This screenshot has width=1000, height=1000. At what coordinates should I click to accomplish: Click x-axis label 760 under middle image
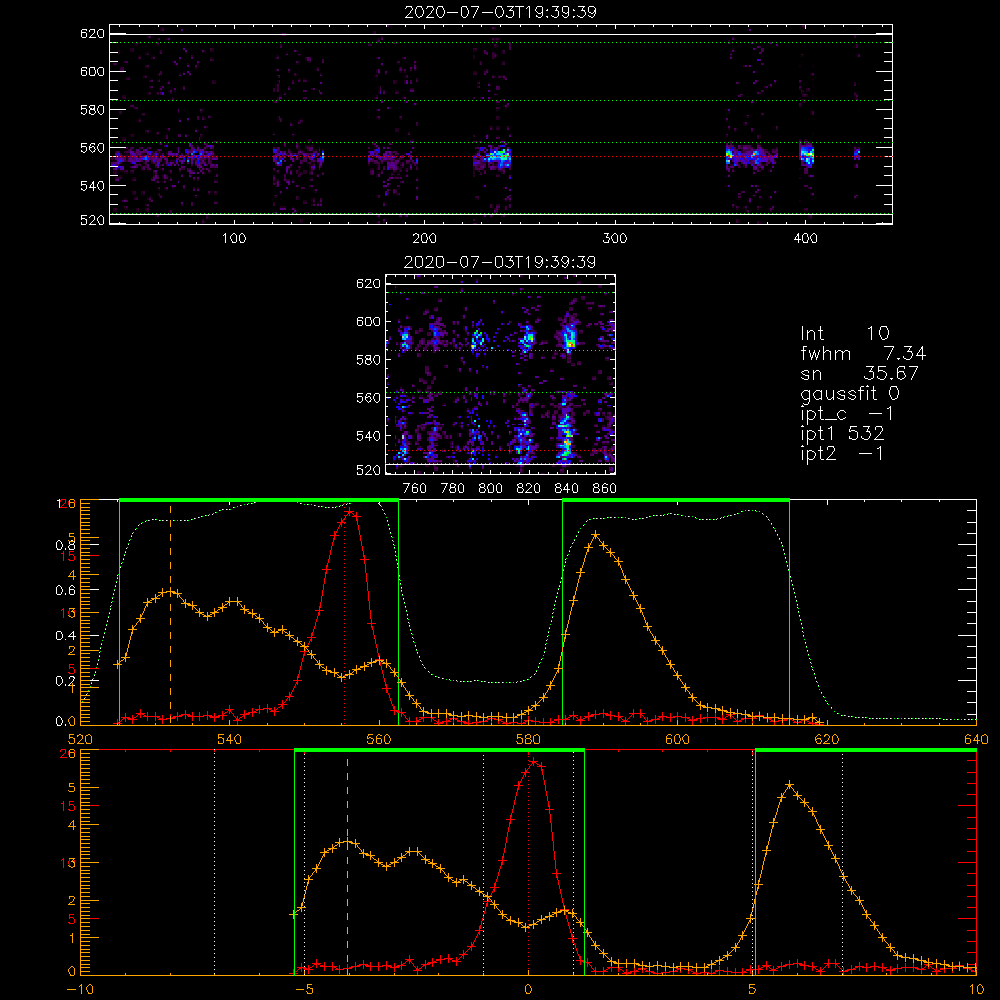(x=415, y=489)
